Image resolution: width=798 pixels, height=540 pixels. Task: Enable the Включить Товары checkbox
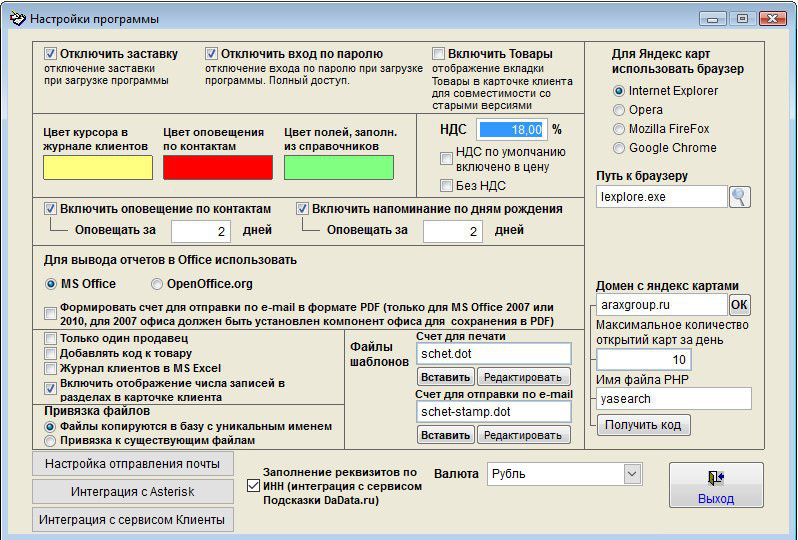click(x=438, y=53)
